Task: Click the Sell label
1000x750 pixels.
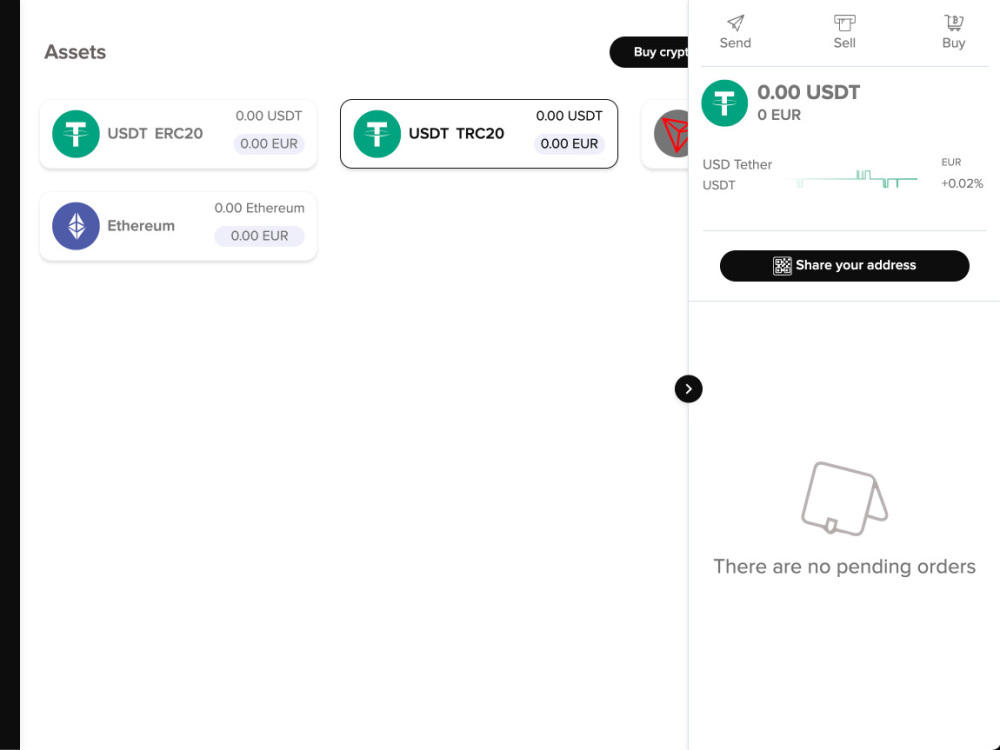Action: pos(844,43)
